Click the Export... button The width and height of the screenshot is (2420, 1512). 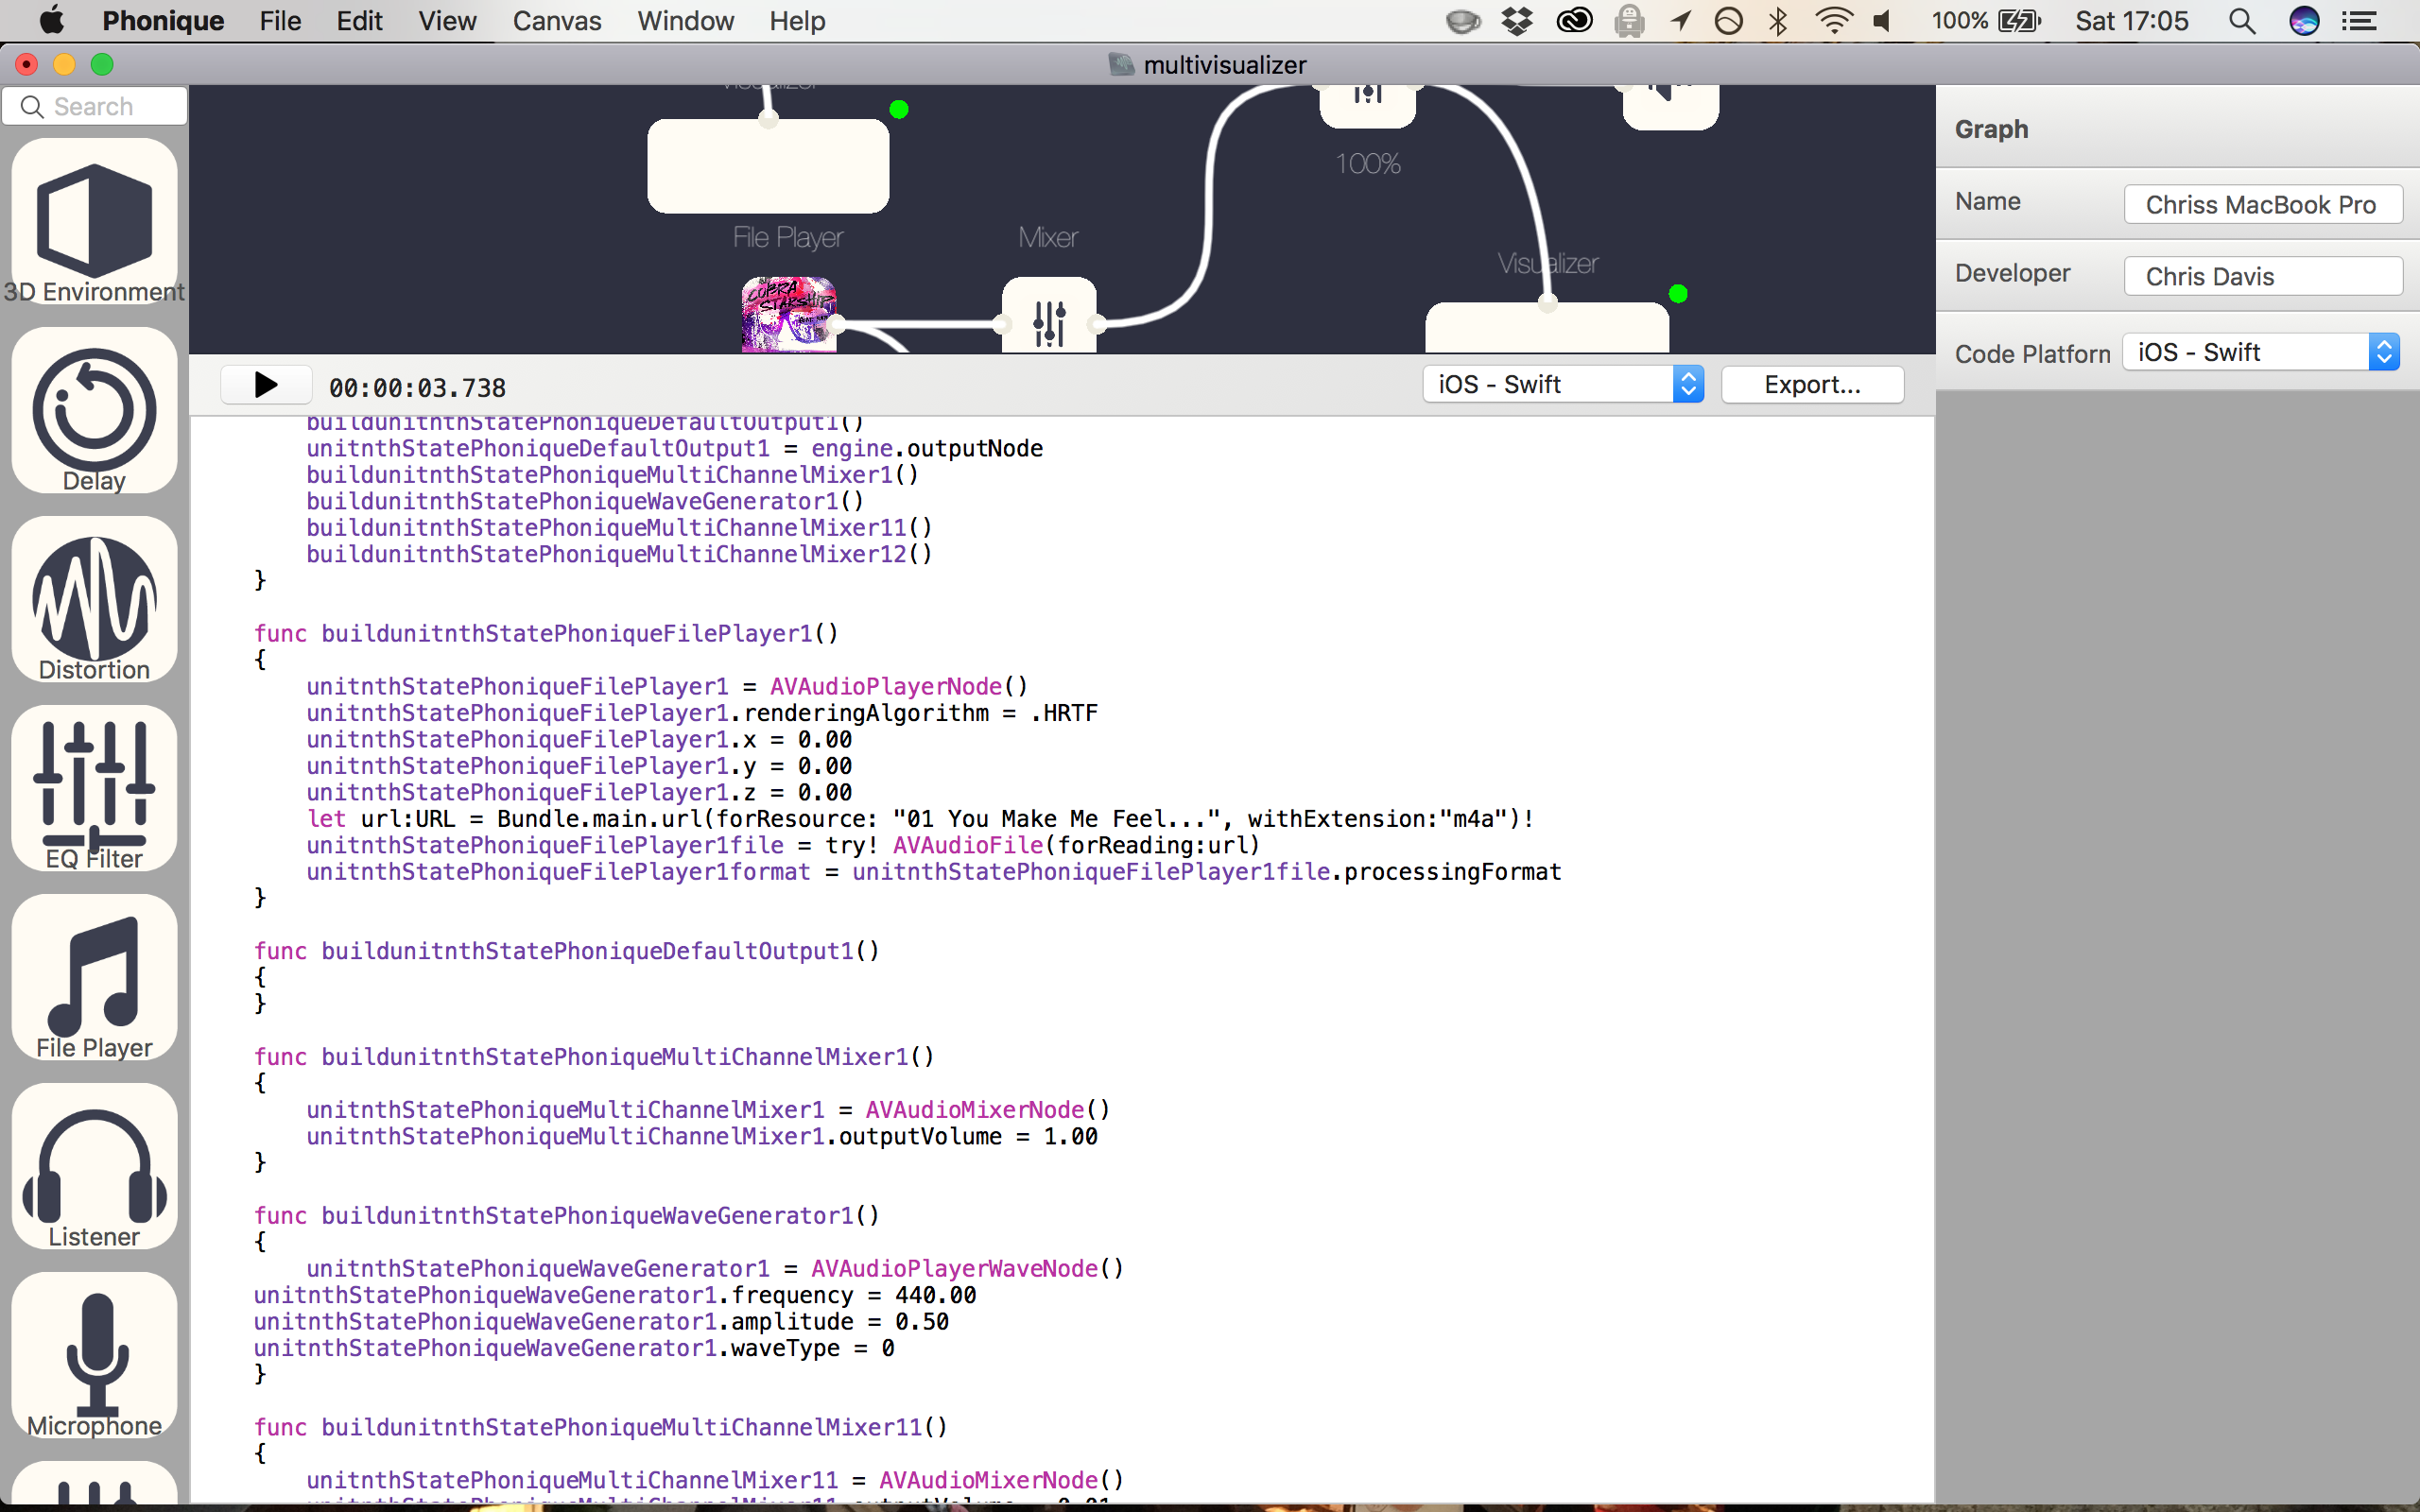pyautogui.click(x=1811, y=385)
